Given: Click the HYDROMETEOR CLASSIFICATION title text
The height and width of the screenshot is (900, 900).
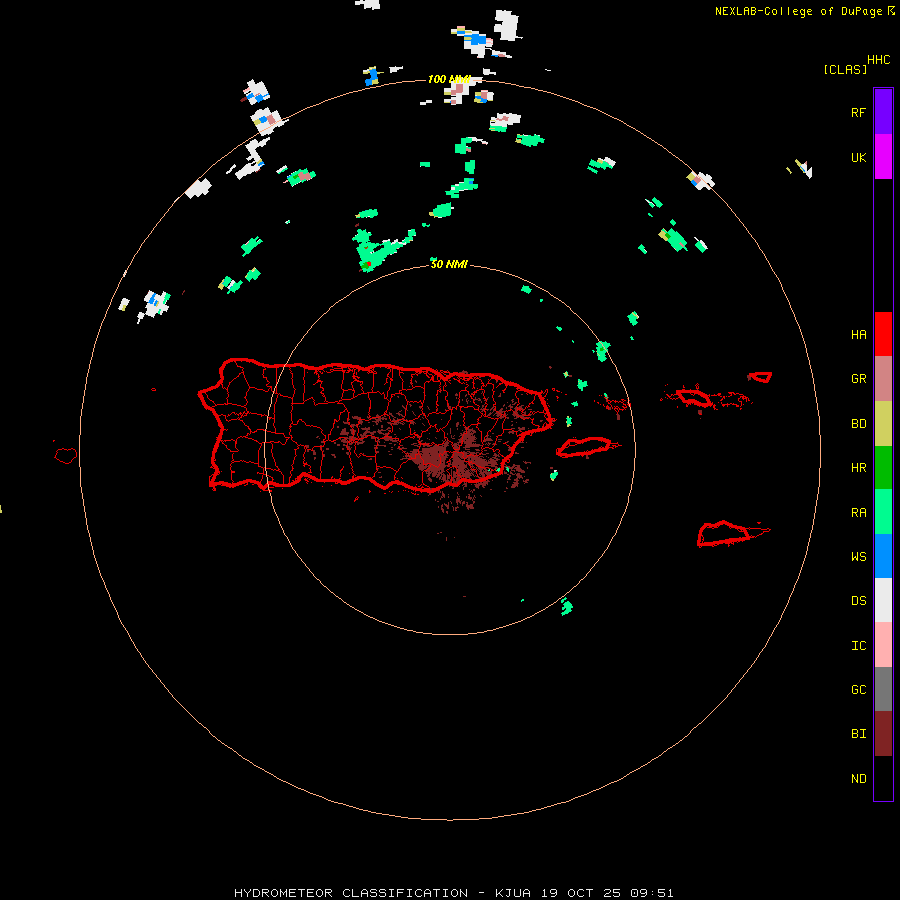Looking at the screenshot, I should [351, 893].
